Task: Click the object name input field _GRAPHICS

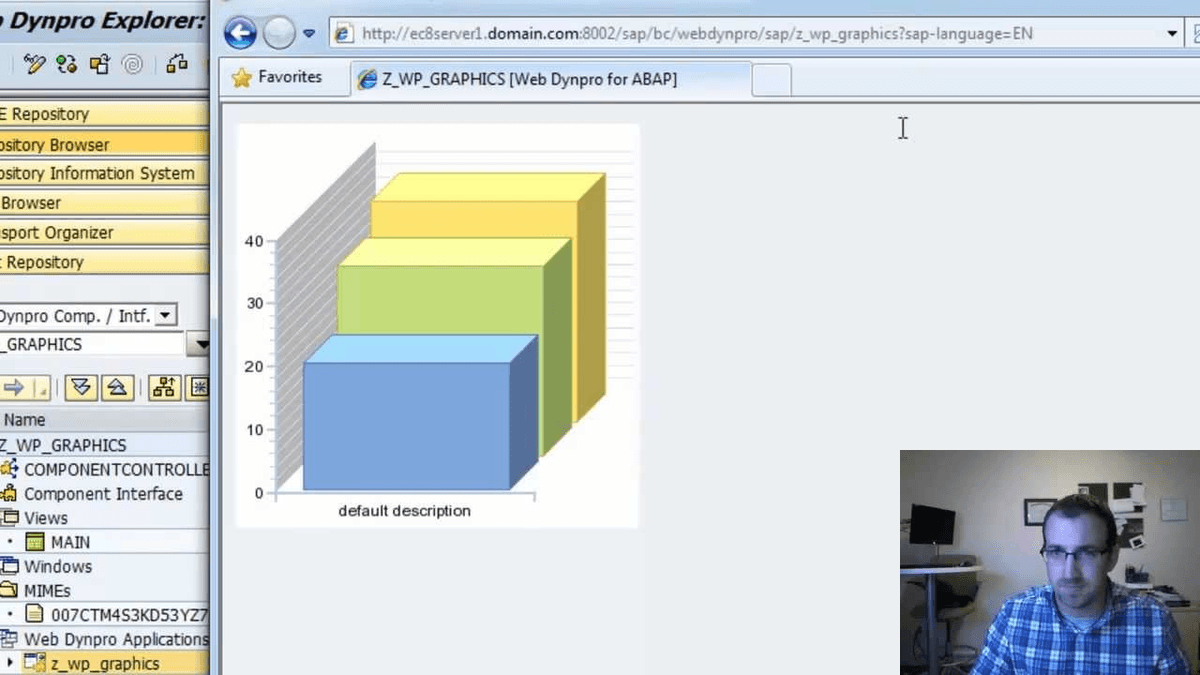Action: click(92, 344)
